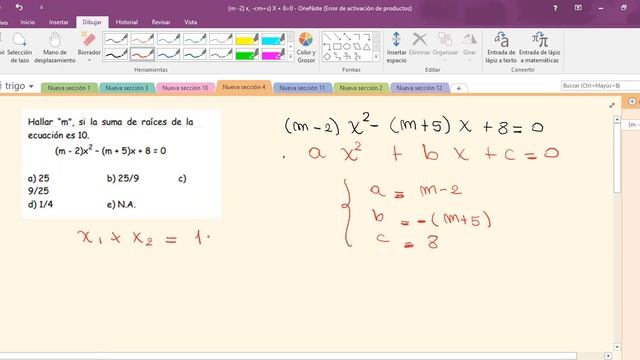Image resolution: width=640 pixels, height=360 pixels.
Task: Activate the Mano de desplazamiento tool
Action: tap(55, 48)
